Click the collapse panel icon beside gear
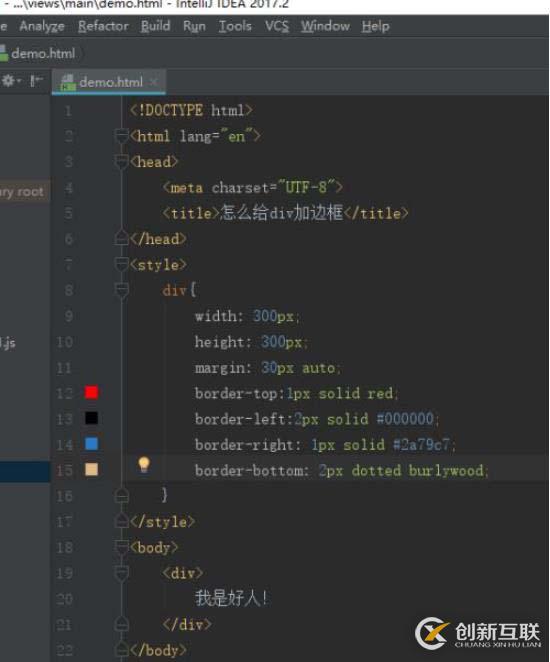This screenshot has width=550, height=662. (37, 80)
